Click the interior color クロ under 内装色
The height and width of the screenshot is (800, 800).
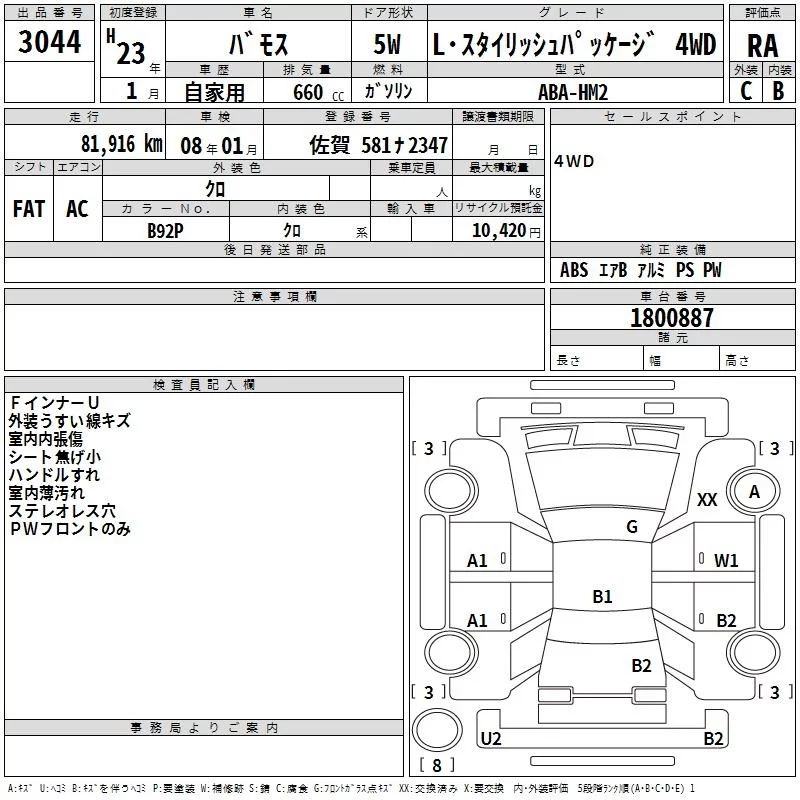(x=292, y=231)
